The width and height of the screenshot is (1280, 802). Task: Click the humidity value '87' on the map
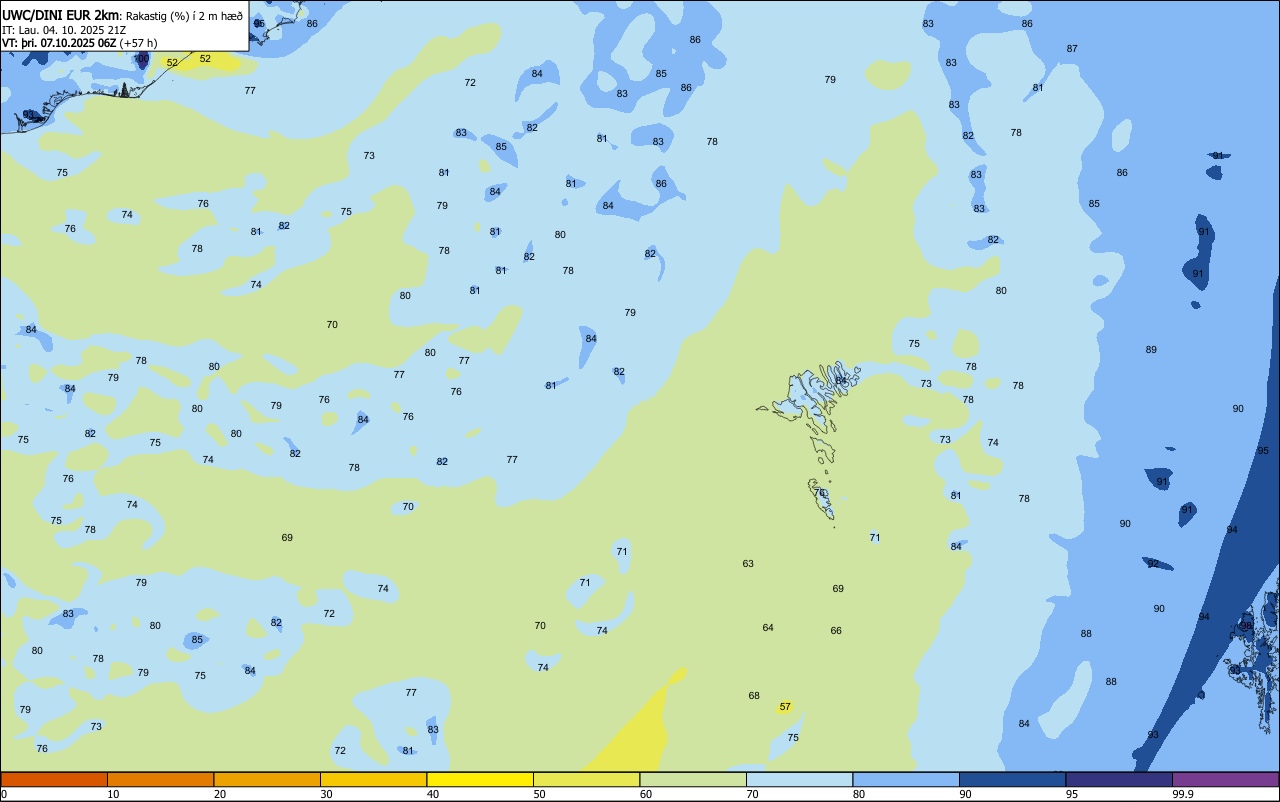click(1072, 49)
